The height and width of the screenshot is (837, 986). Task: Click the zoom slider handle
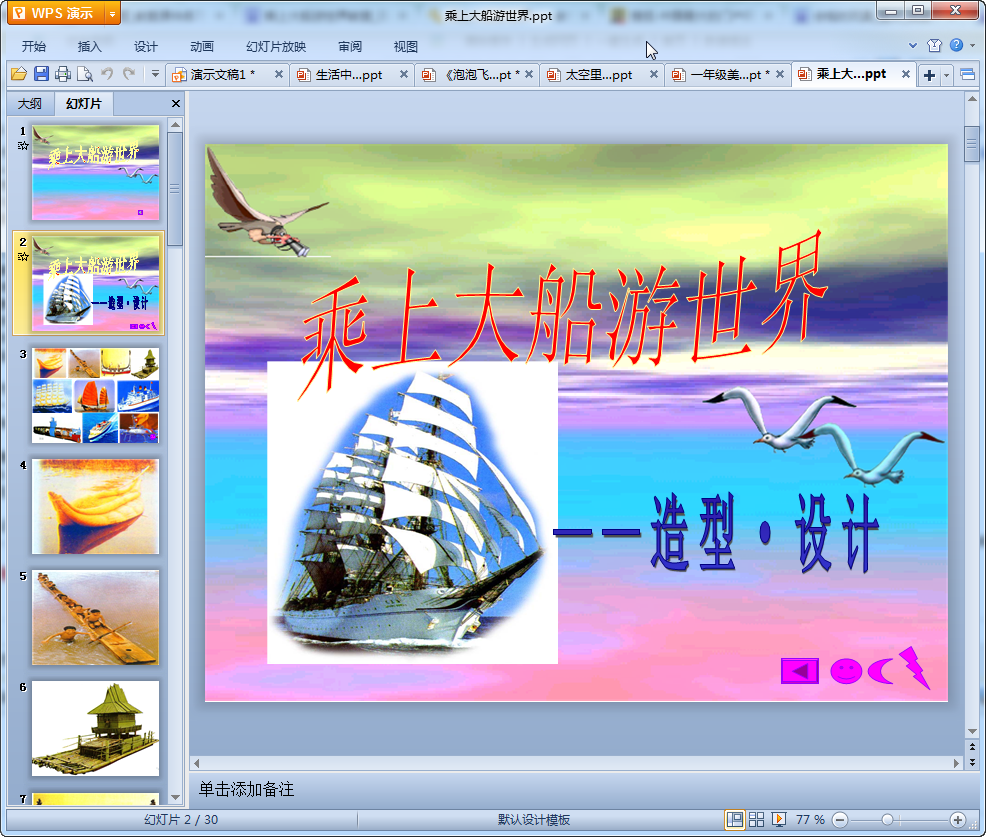887,819
